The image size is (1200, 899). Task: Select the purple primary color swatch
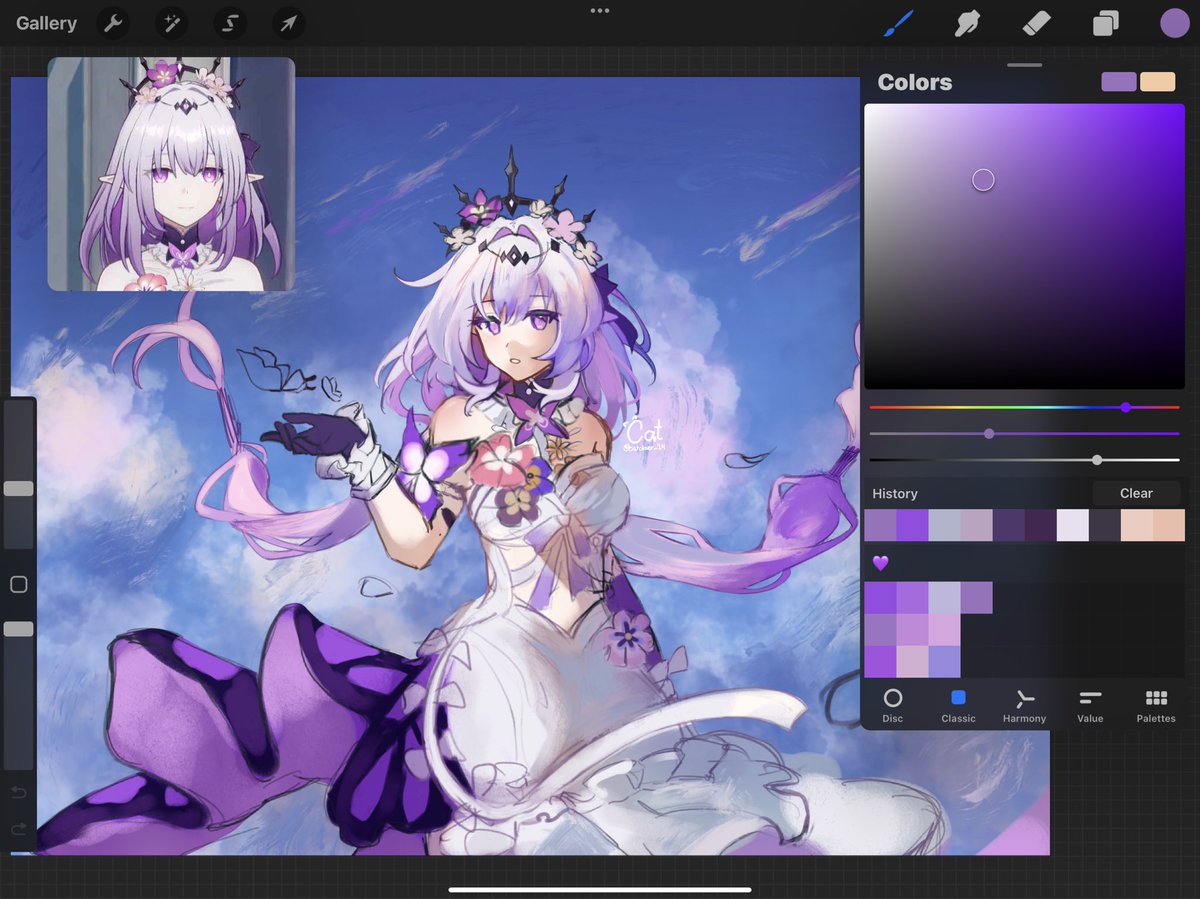click(1119, 82)
